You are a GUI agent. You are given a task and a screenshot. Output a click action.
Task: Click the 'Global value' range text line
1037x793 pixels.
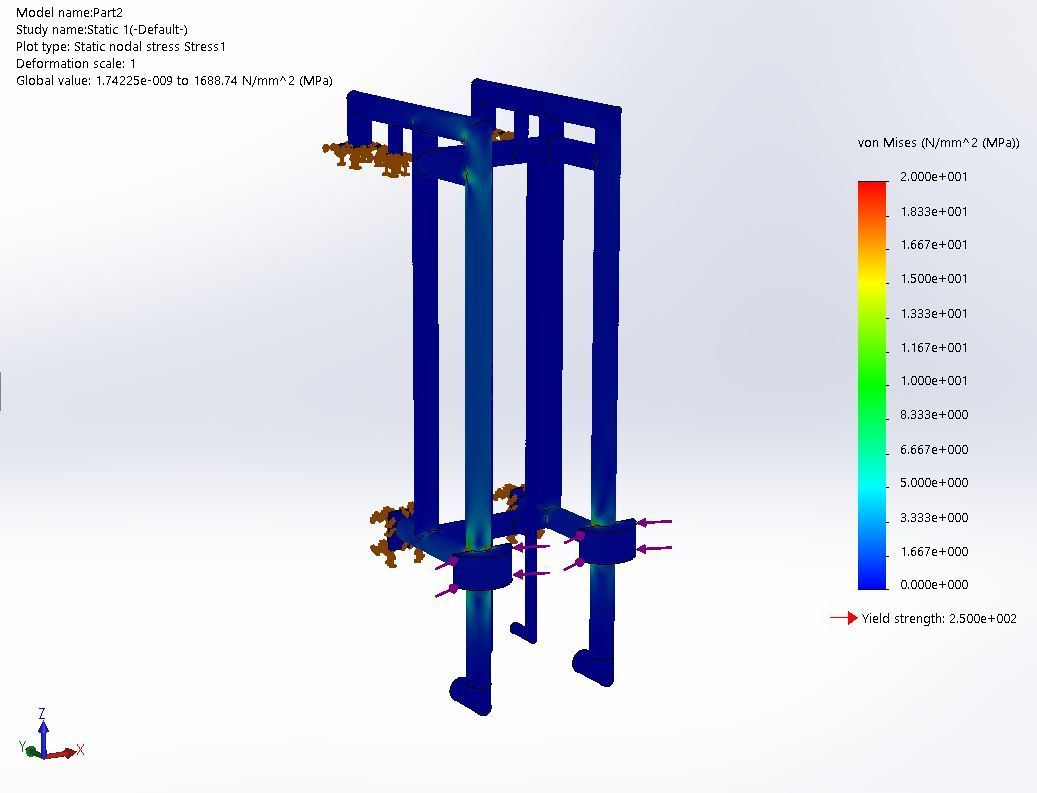tap(174, 81)
